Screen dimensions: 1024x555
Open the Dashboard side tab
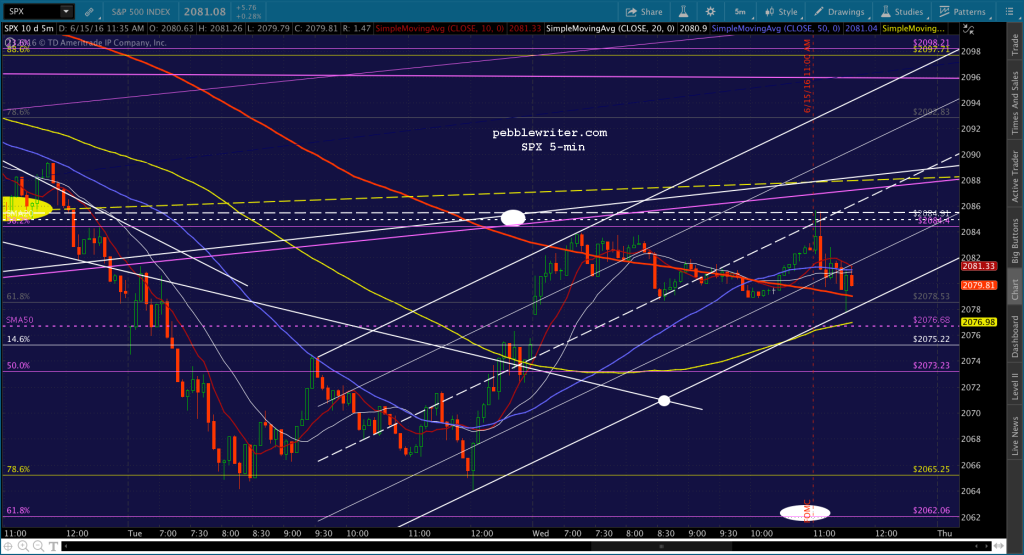click(x=1015, y=336)
